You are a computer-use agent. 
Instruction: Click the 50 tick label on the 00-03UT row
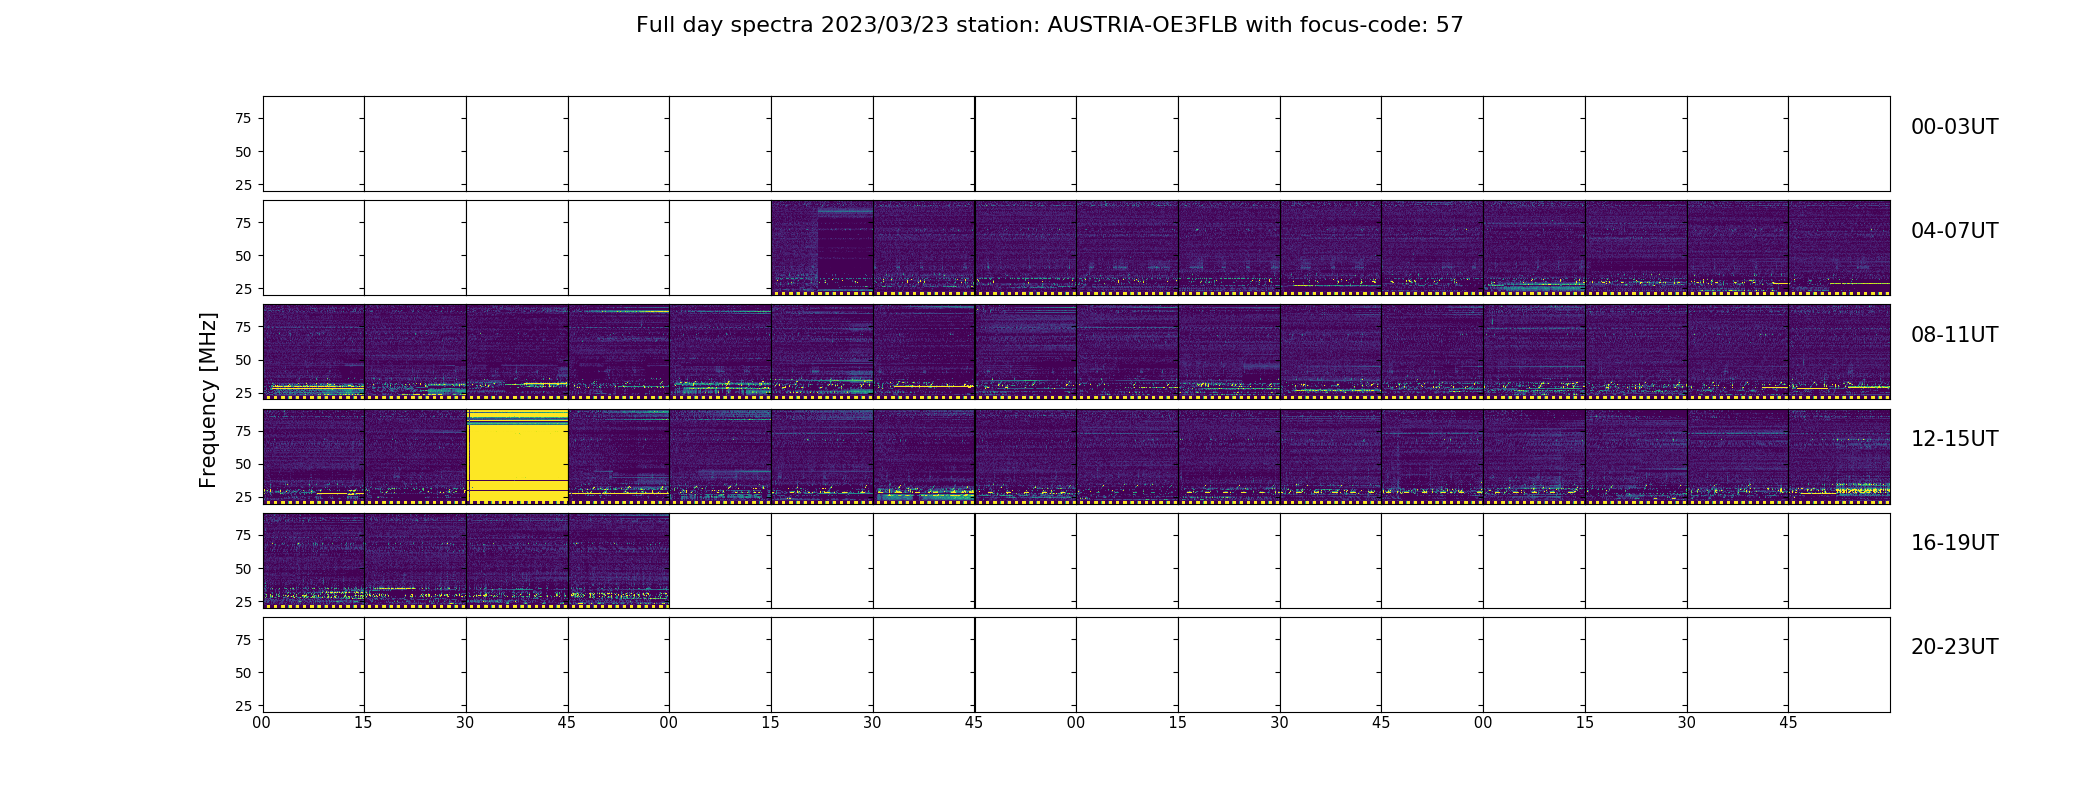[x=243, y=152]
